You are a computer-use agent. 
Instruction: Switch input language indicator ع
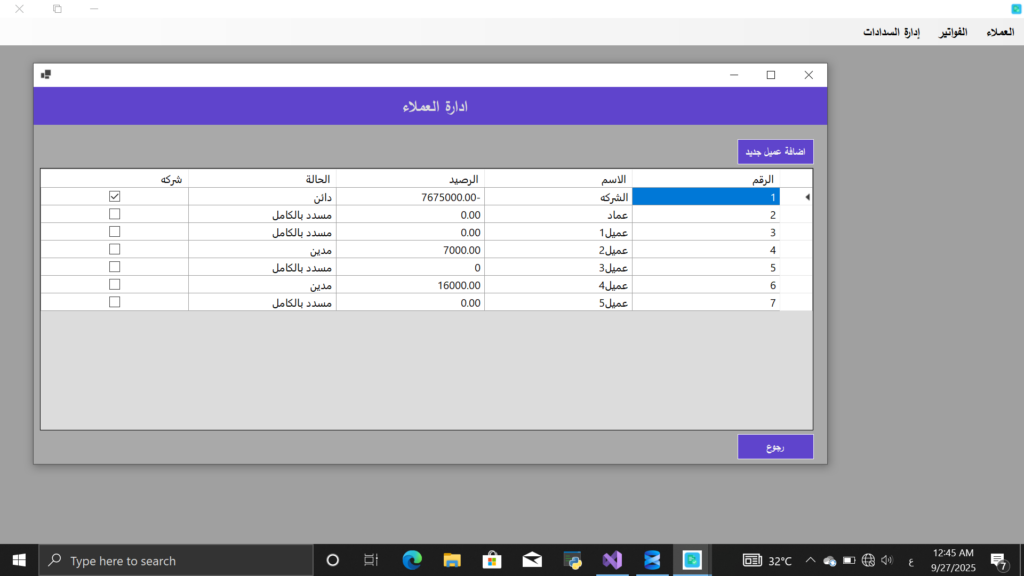coord(911,561)
